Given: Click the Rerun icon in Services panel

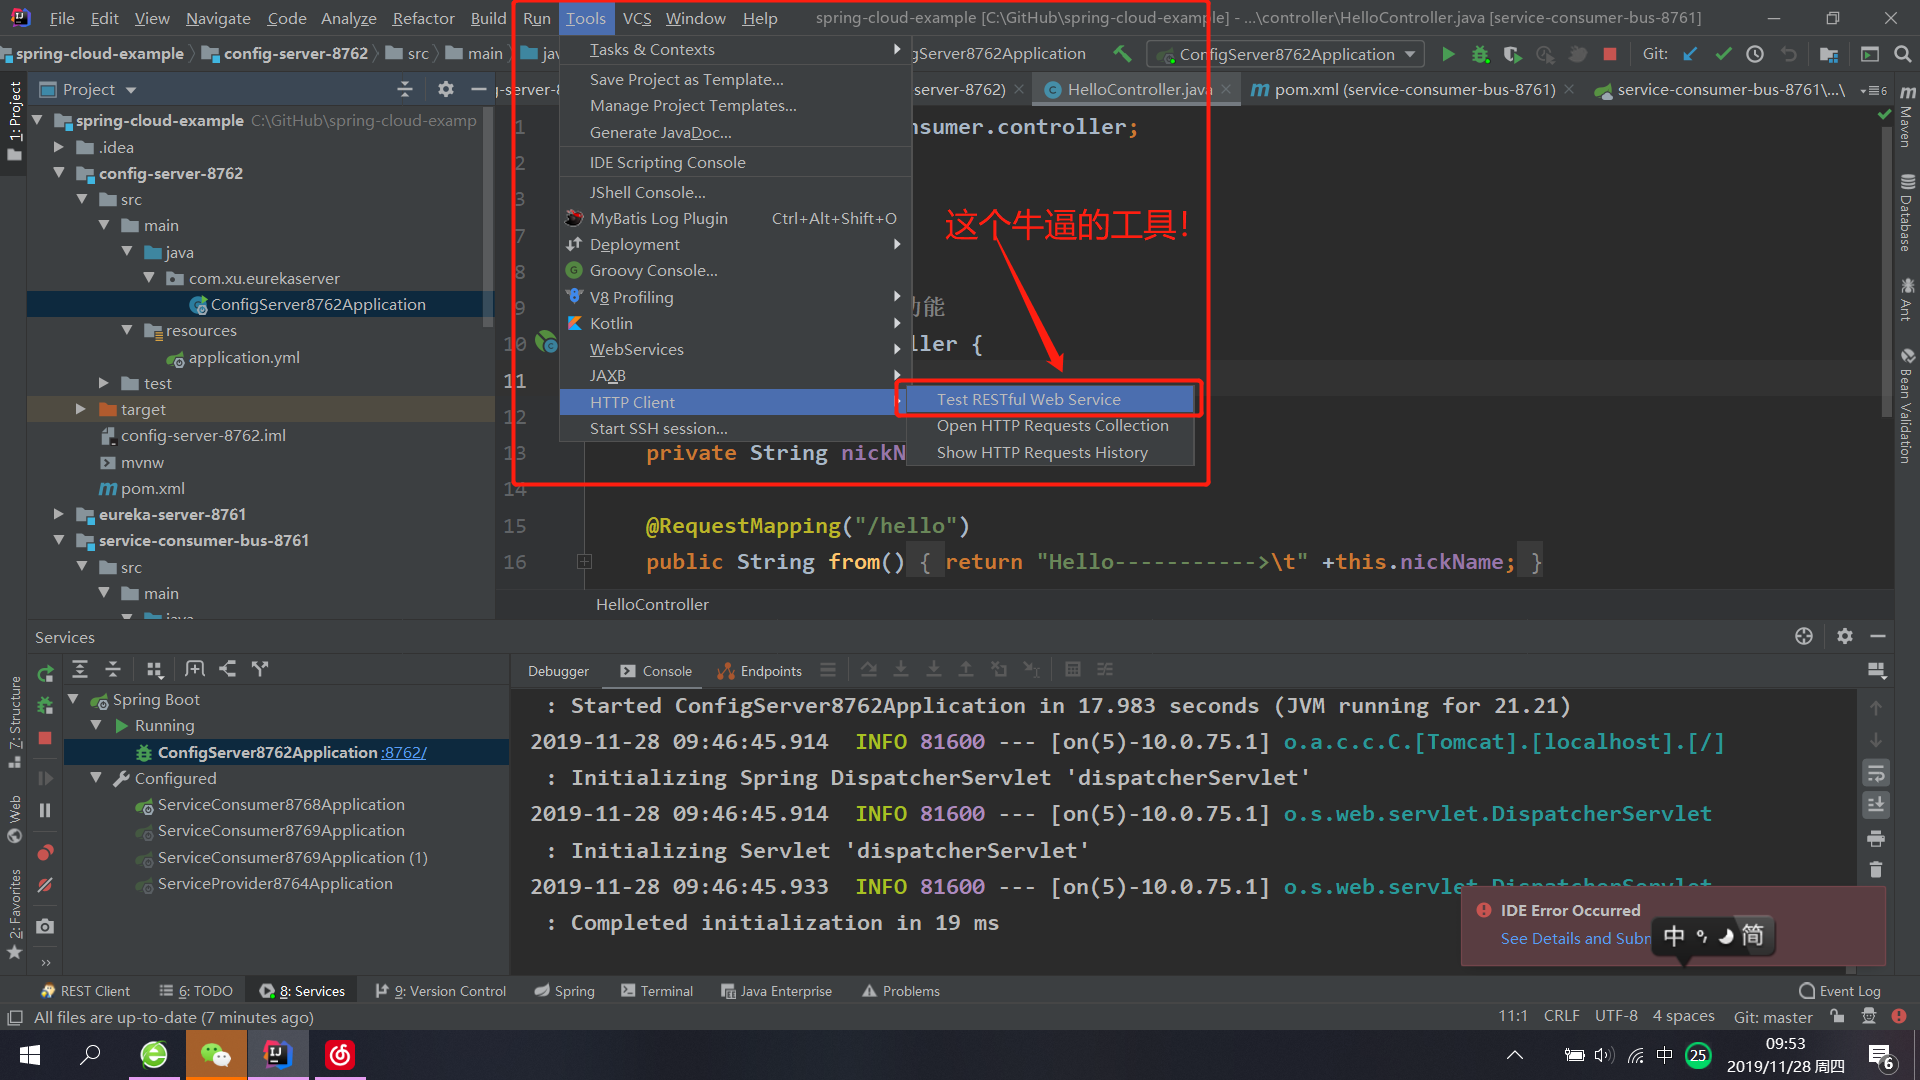Looking at the screenshot, I should pyautogui.click(x=45, y=674).
